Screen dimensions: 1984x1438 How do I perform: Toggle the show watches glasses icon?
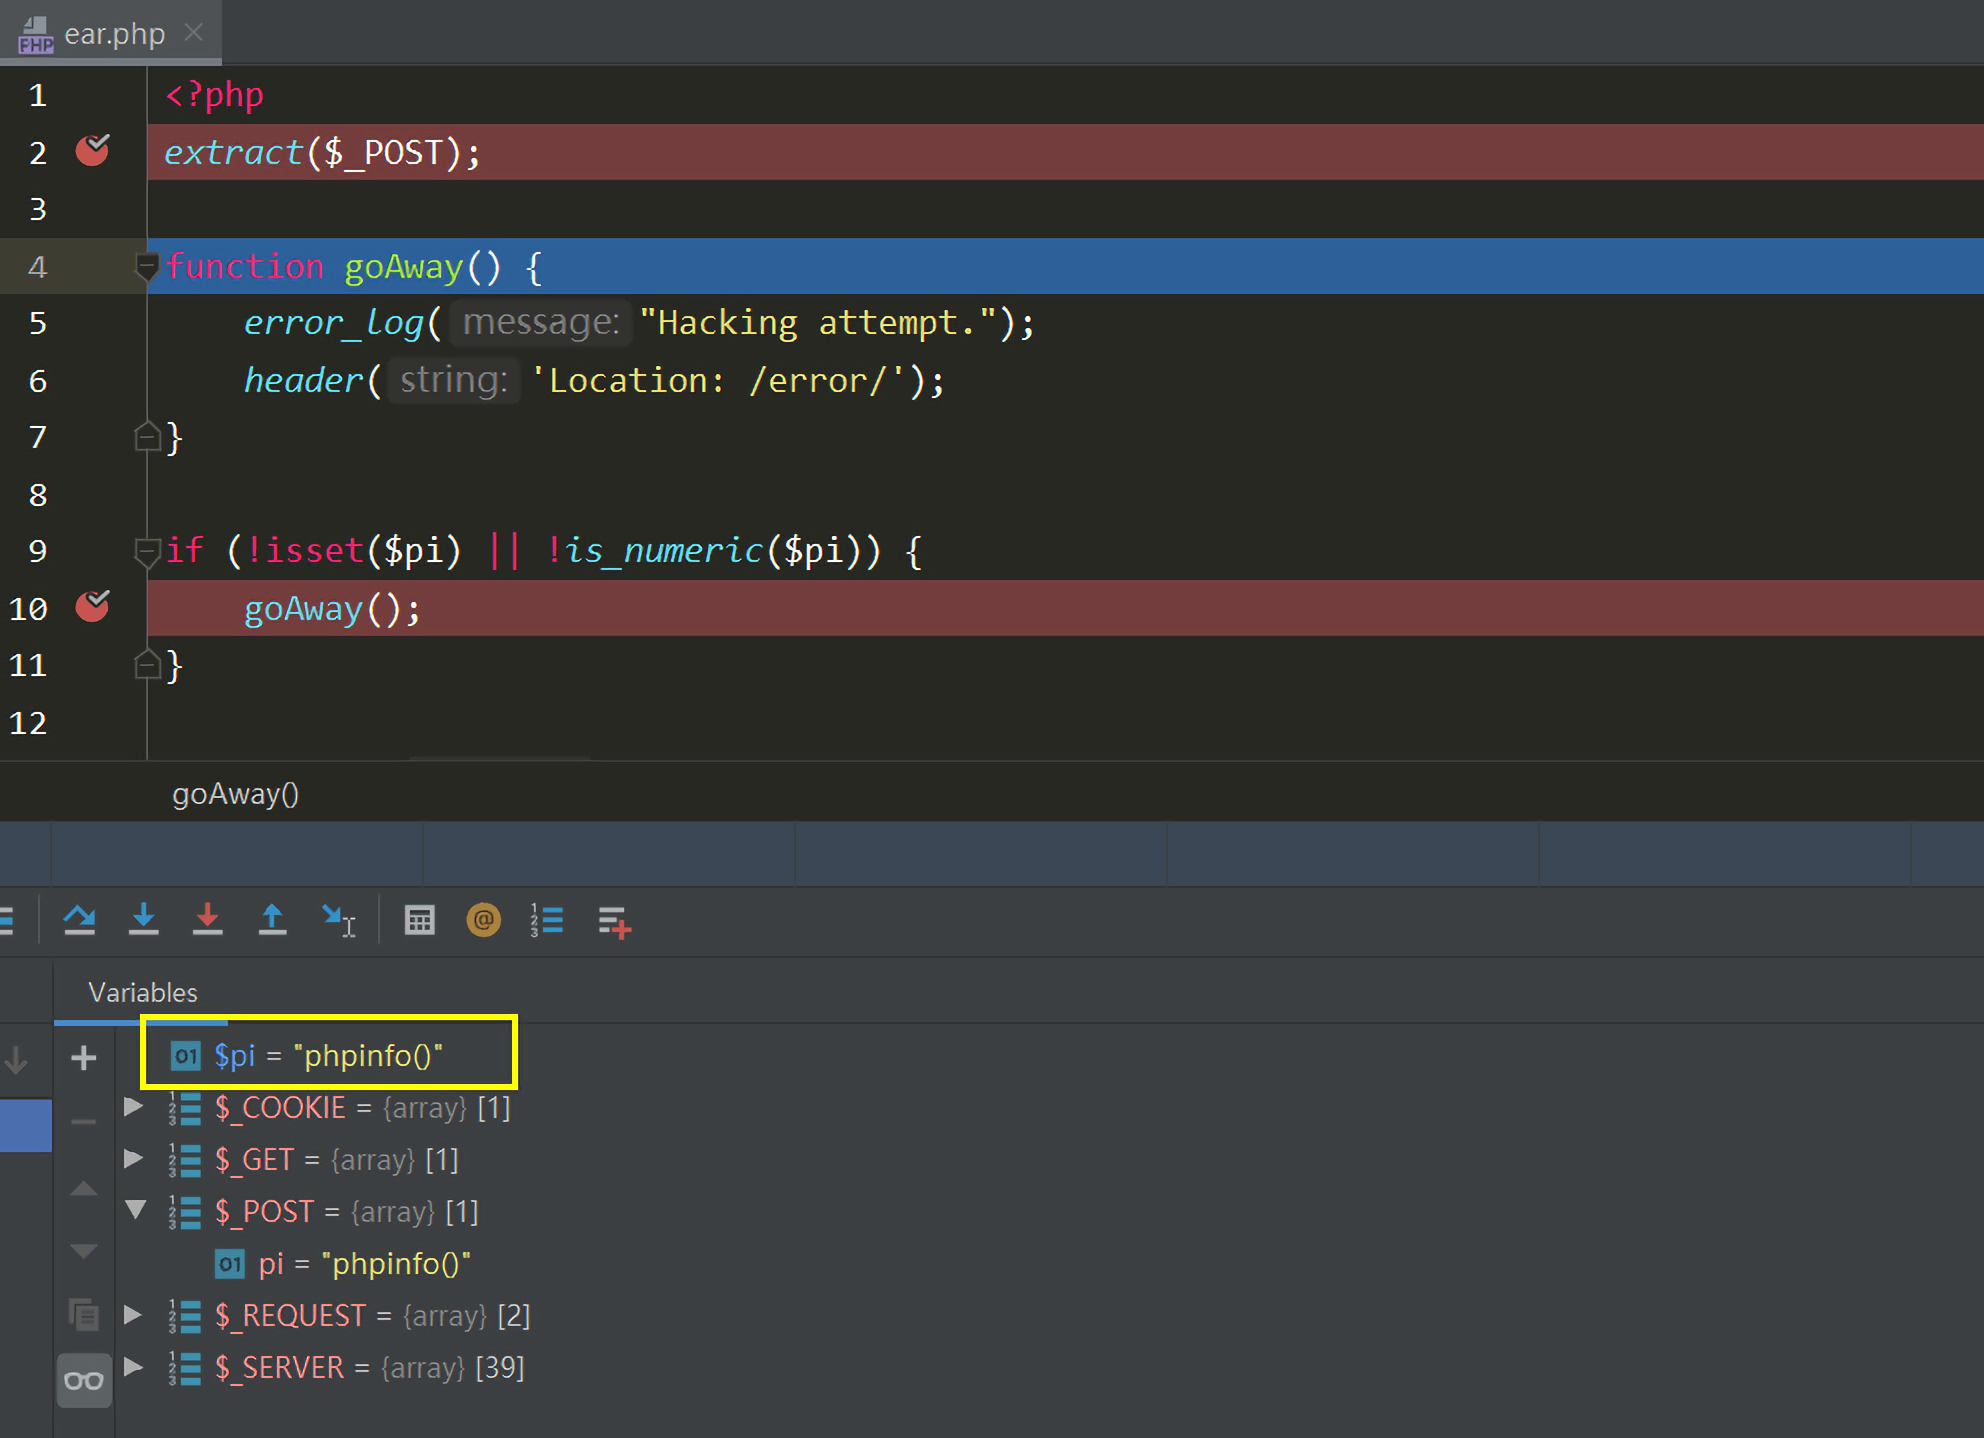84,1381
